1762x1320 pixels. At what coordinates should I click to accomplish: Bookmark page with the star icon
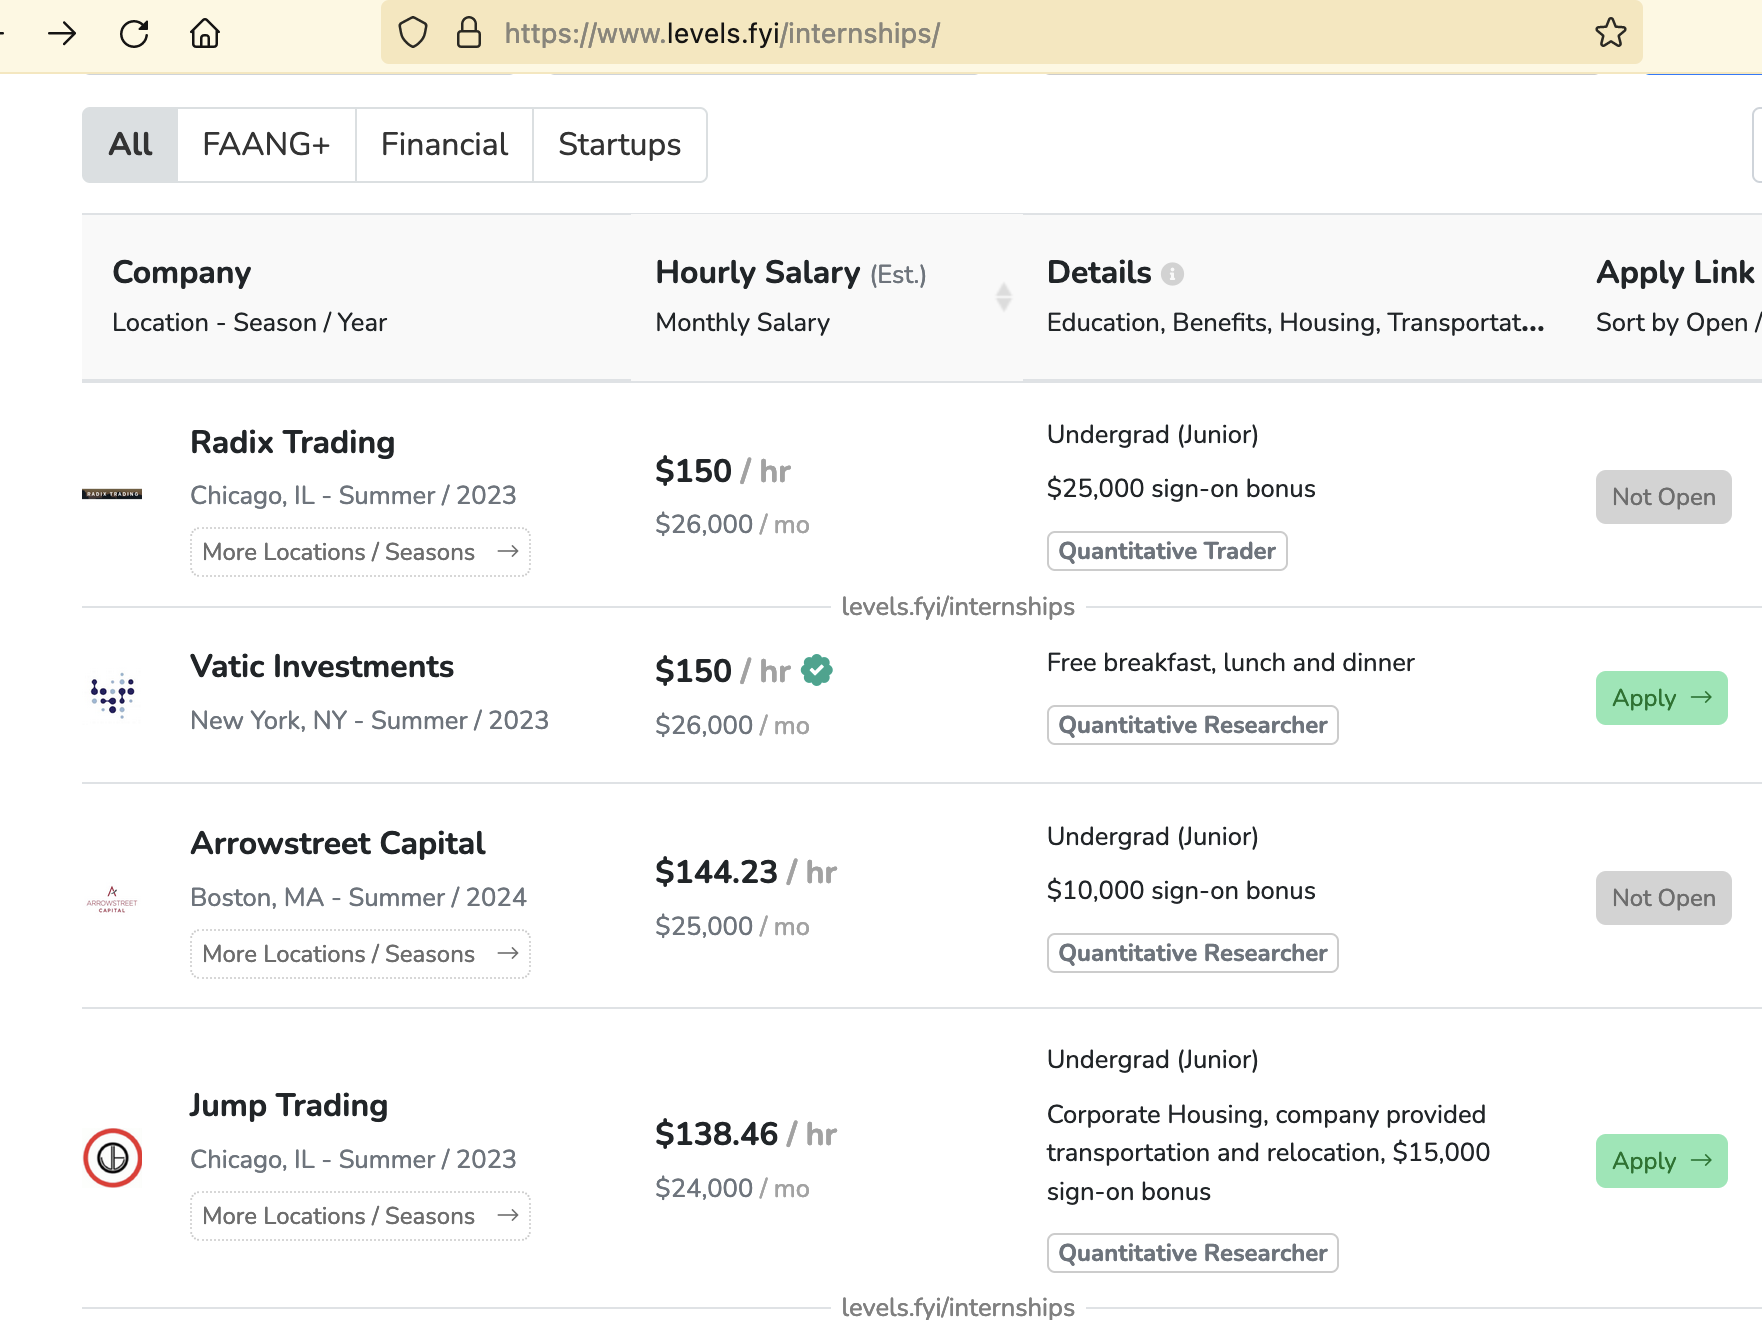(x=1610, y=33)
